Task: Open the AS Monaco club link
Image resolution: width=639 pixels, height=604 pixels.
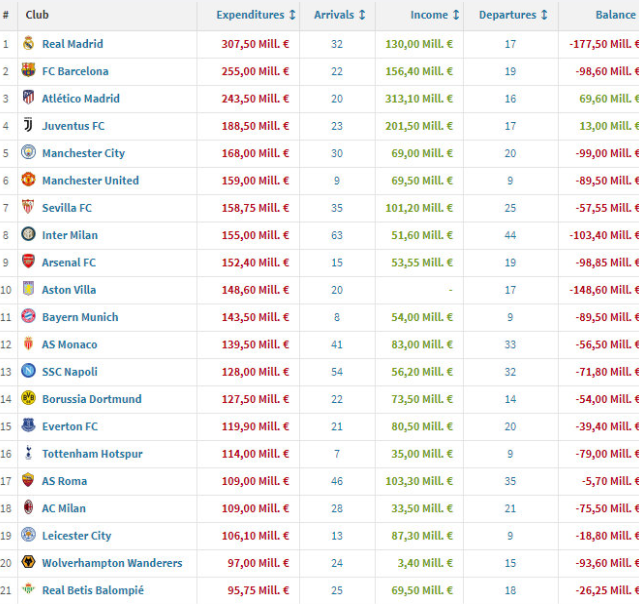Action: [70, 344]
